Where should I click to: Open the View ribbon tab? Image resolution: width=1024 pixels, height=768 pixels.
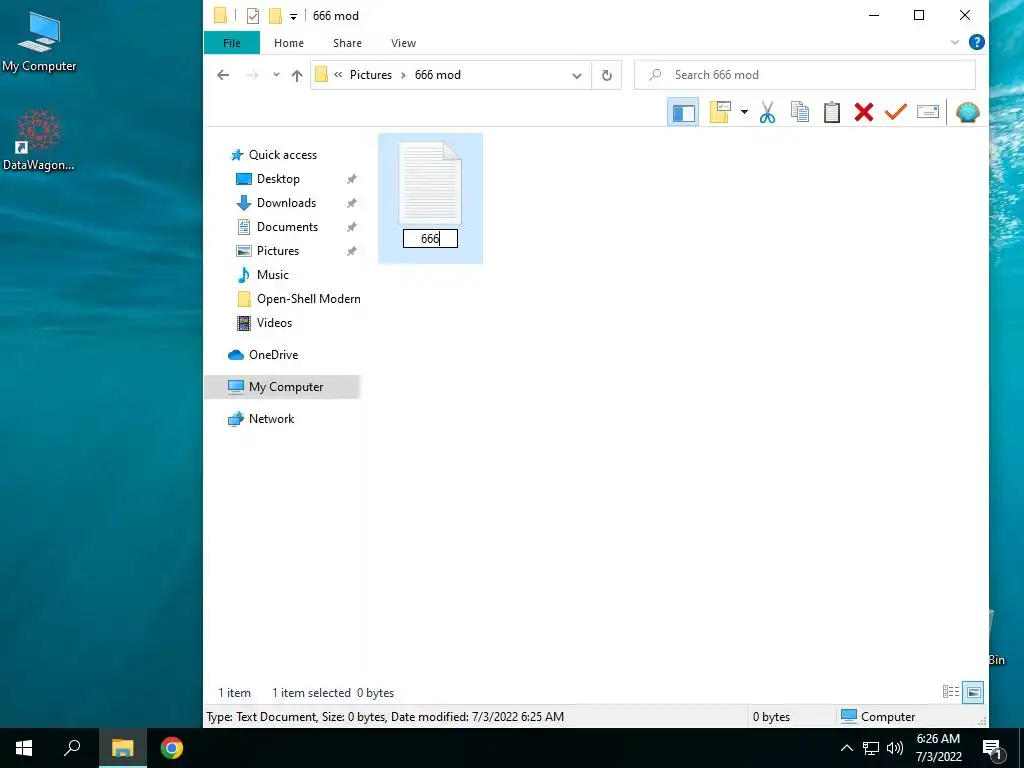(x=404, y=43)
